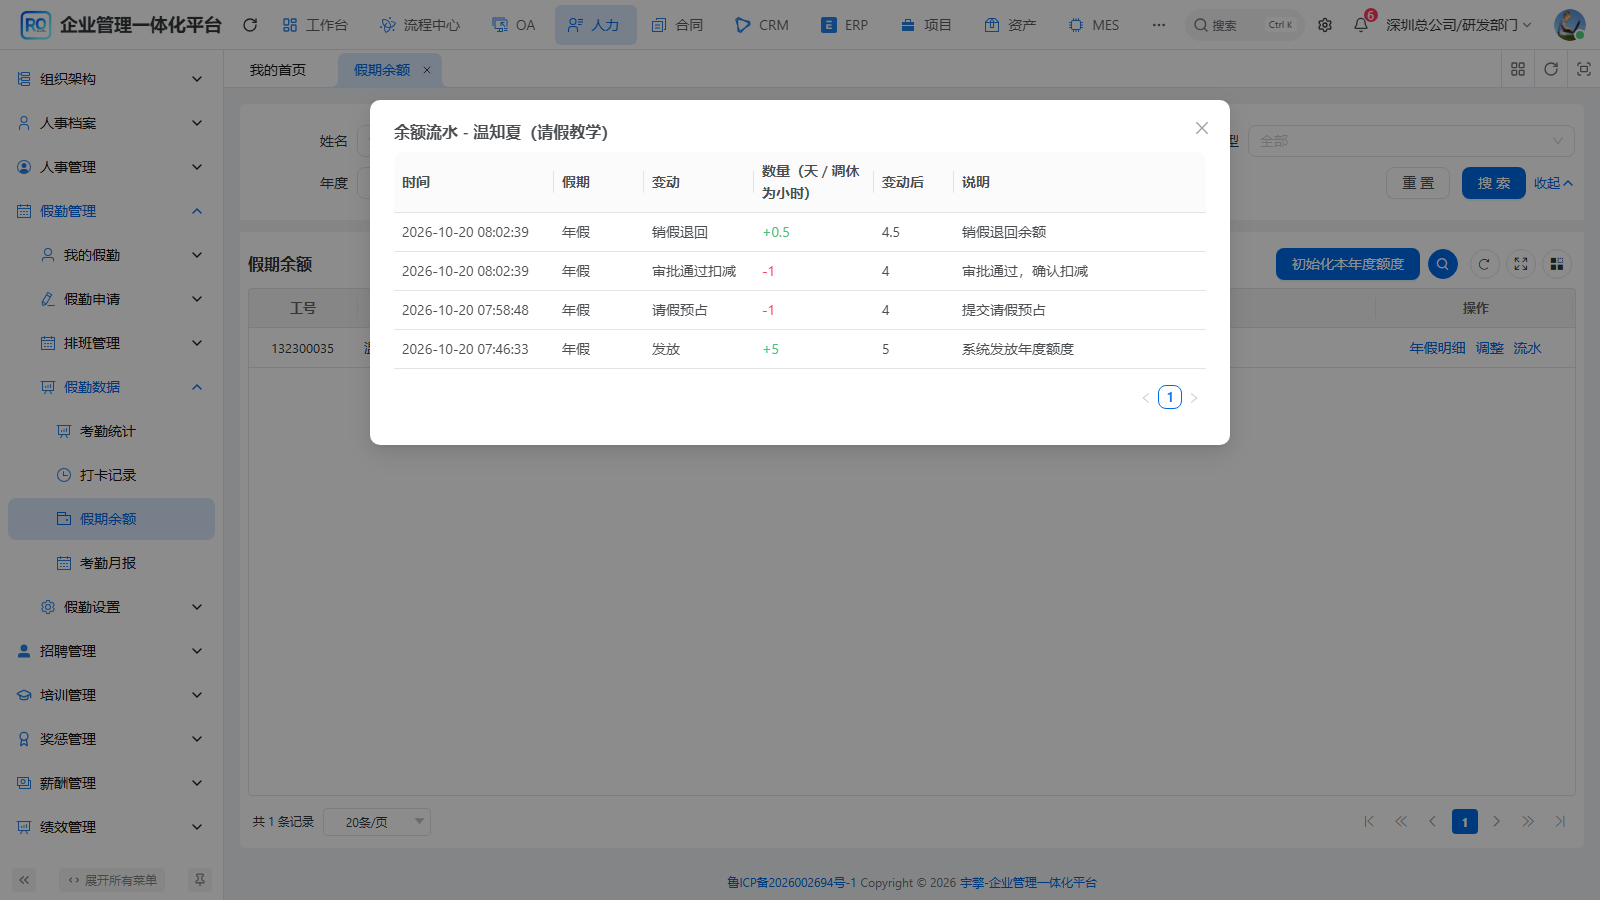Click the user avatar in the top right
This screenshot has width=1600, height=900.
pos(1569,25)
